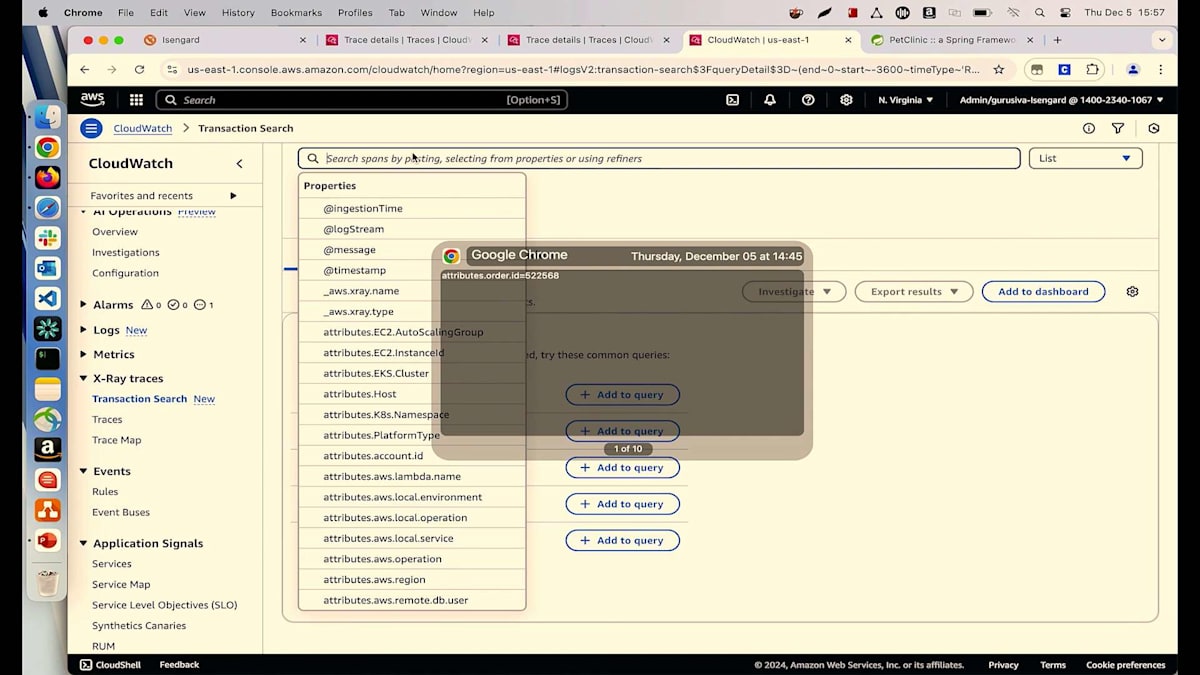
Task: Open the Export results dropdown
Action: tap(914, 292)
